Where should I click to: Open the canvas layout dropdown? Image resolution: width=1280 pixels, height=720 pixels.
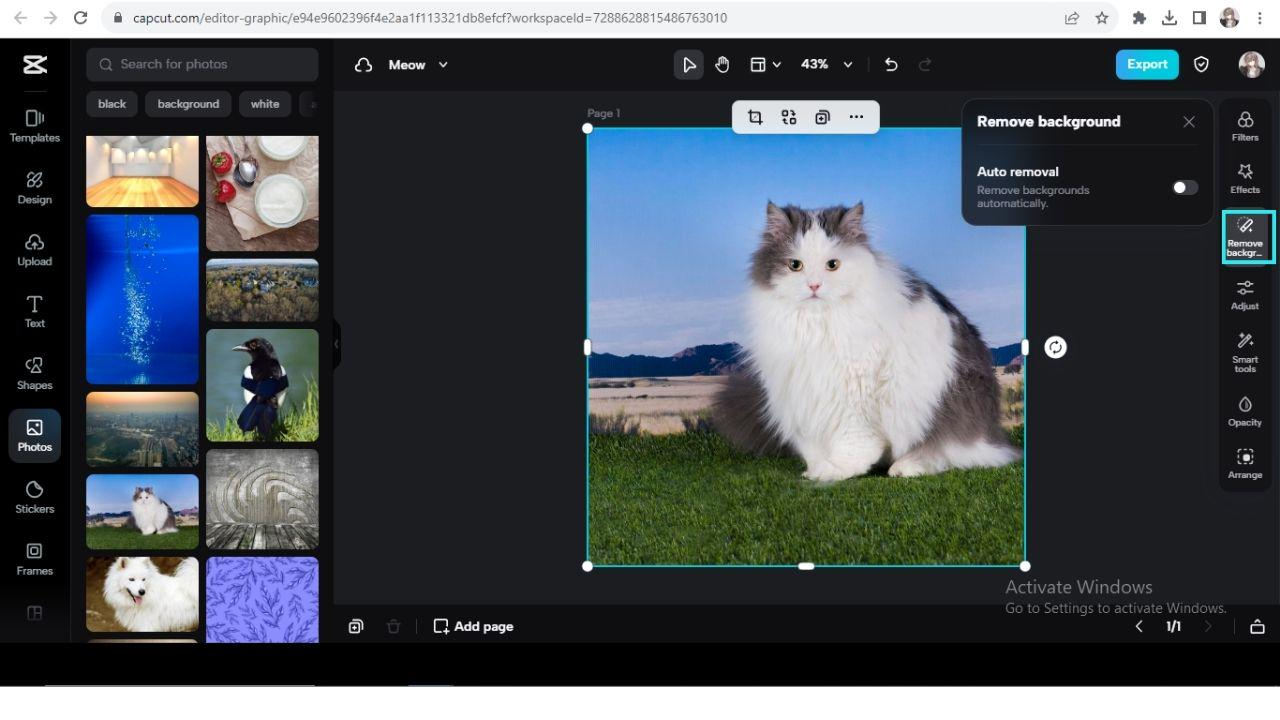coord(766,64)
